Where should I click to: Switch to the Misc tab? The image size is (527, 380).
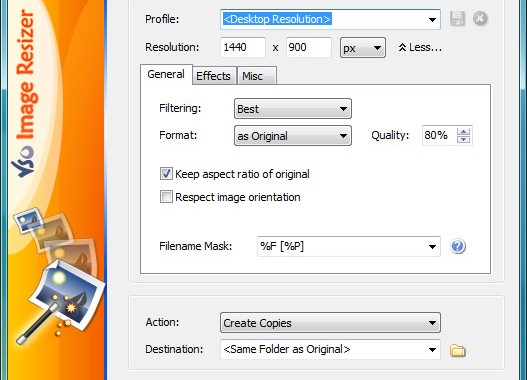click(257, 76)
